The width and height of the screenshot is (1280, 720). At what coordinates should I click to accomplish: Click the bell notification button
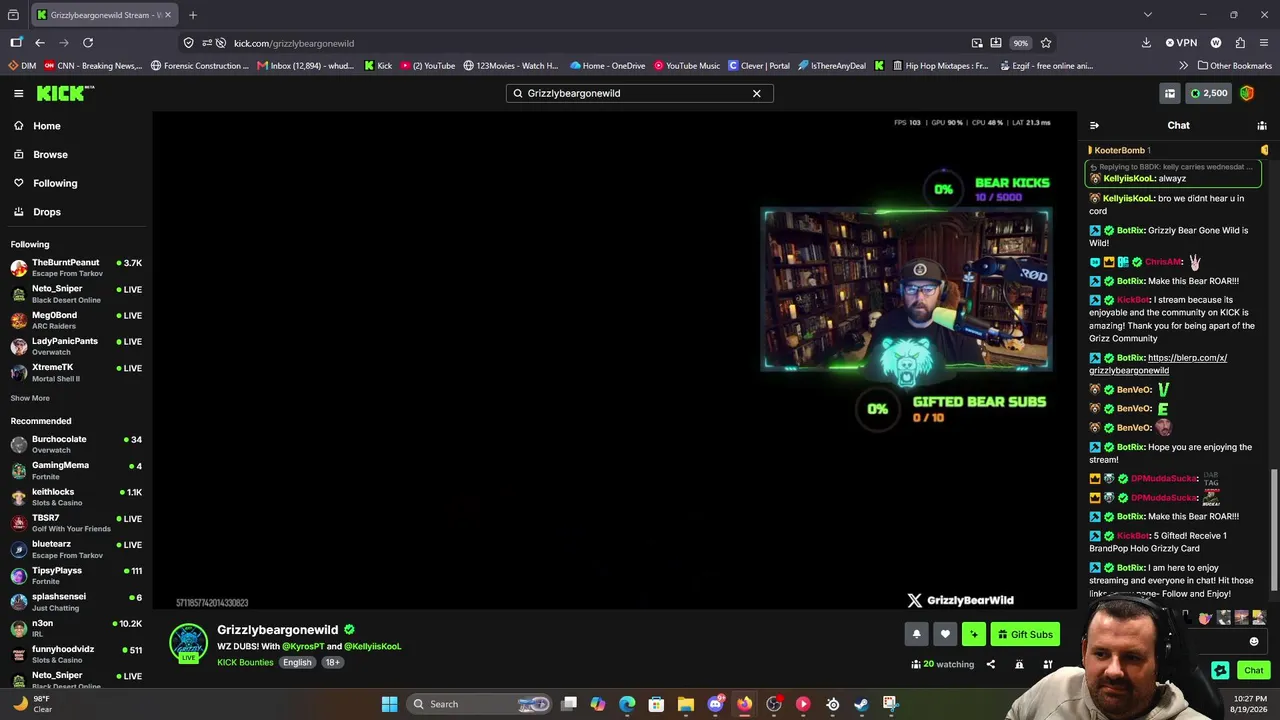pos(916,634)
